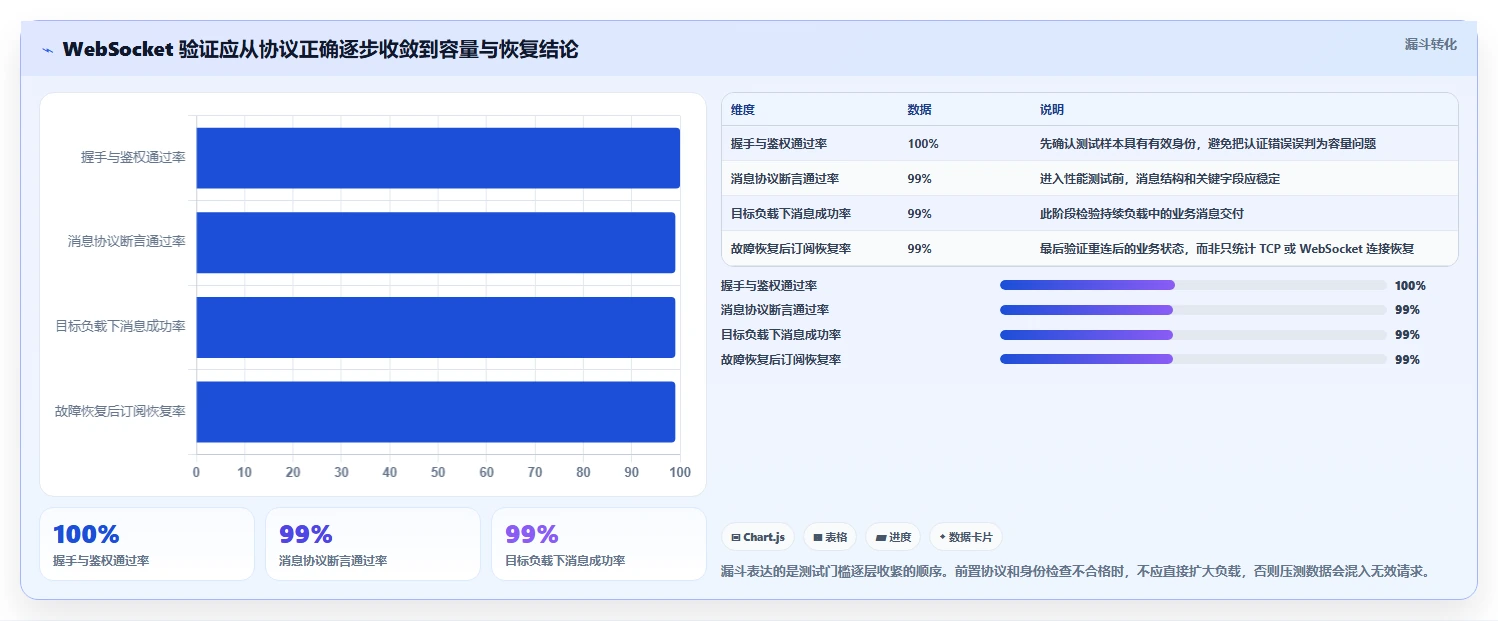Viewport: 1498px width, 621px height.
Task: Click the 数据卡片 chip
Action: [x=966, y=537]
